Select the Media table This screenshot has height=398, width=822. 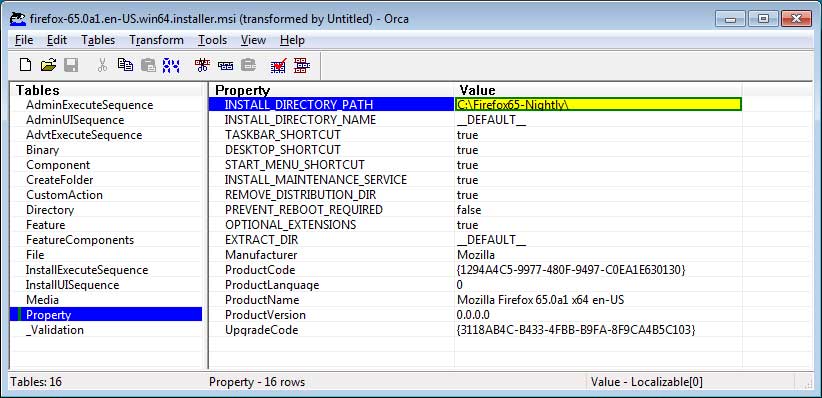coord(42,300)
